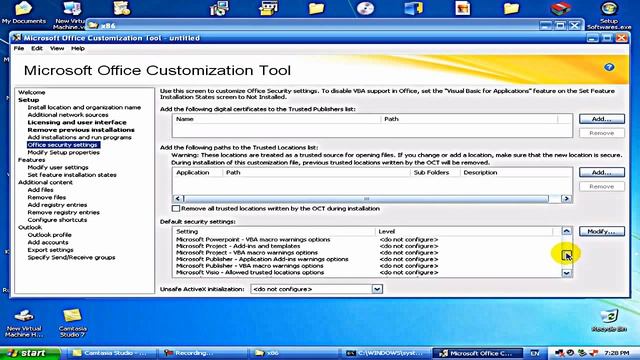The image size is (640, 360).
Task: Switch to C:\WINDOWS\syst... taskbar button
Action: [385, 353]
